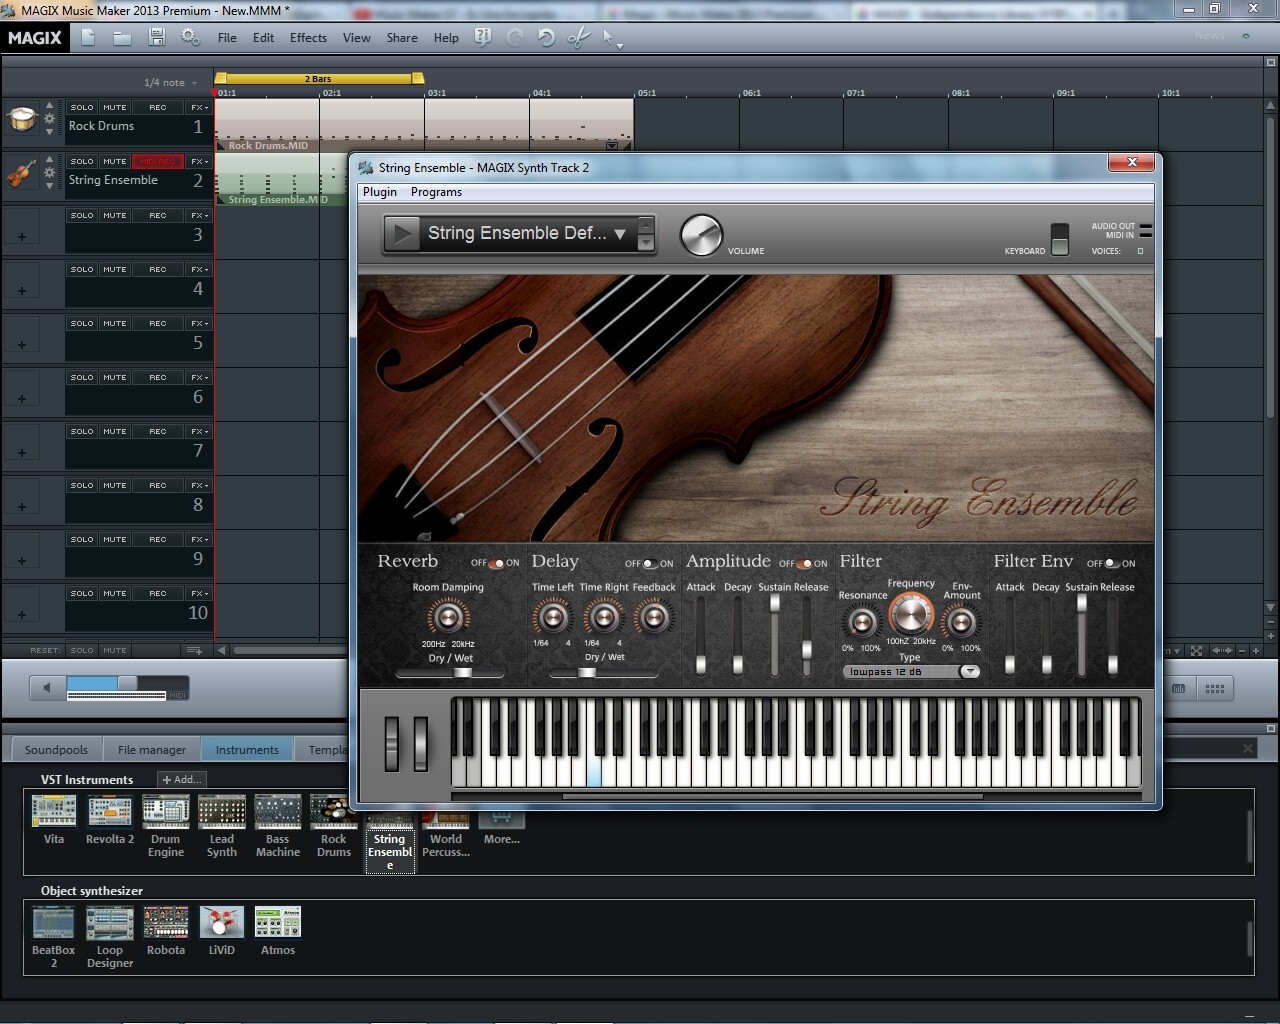
Task: Click the undo arrow icon
Action: 546,38
